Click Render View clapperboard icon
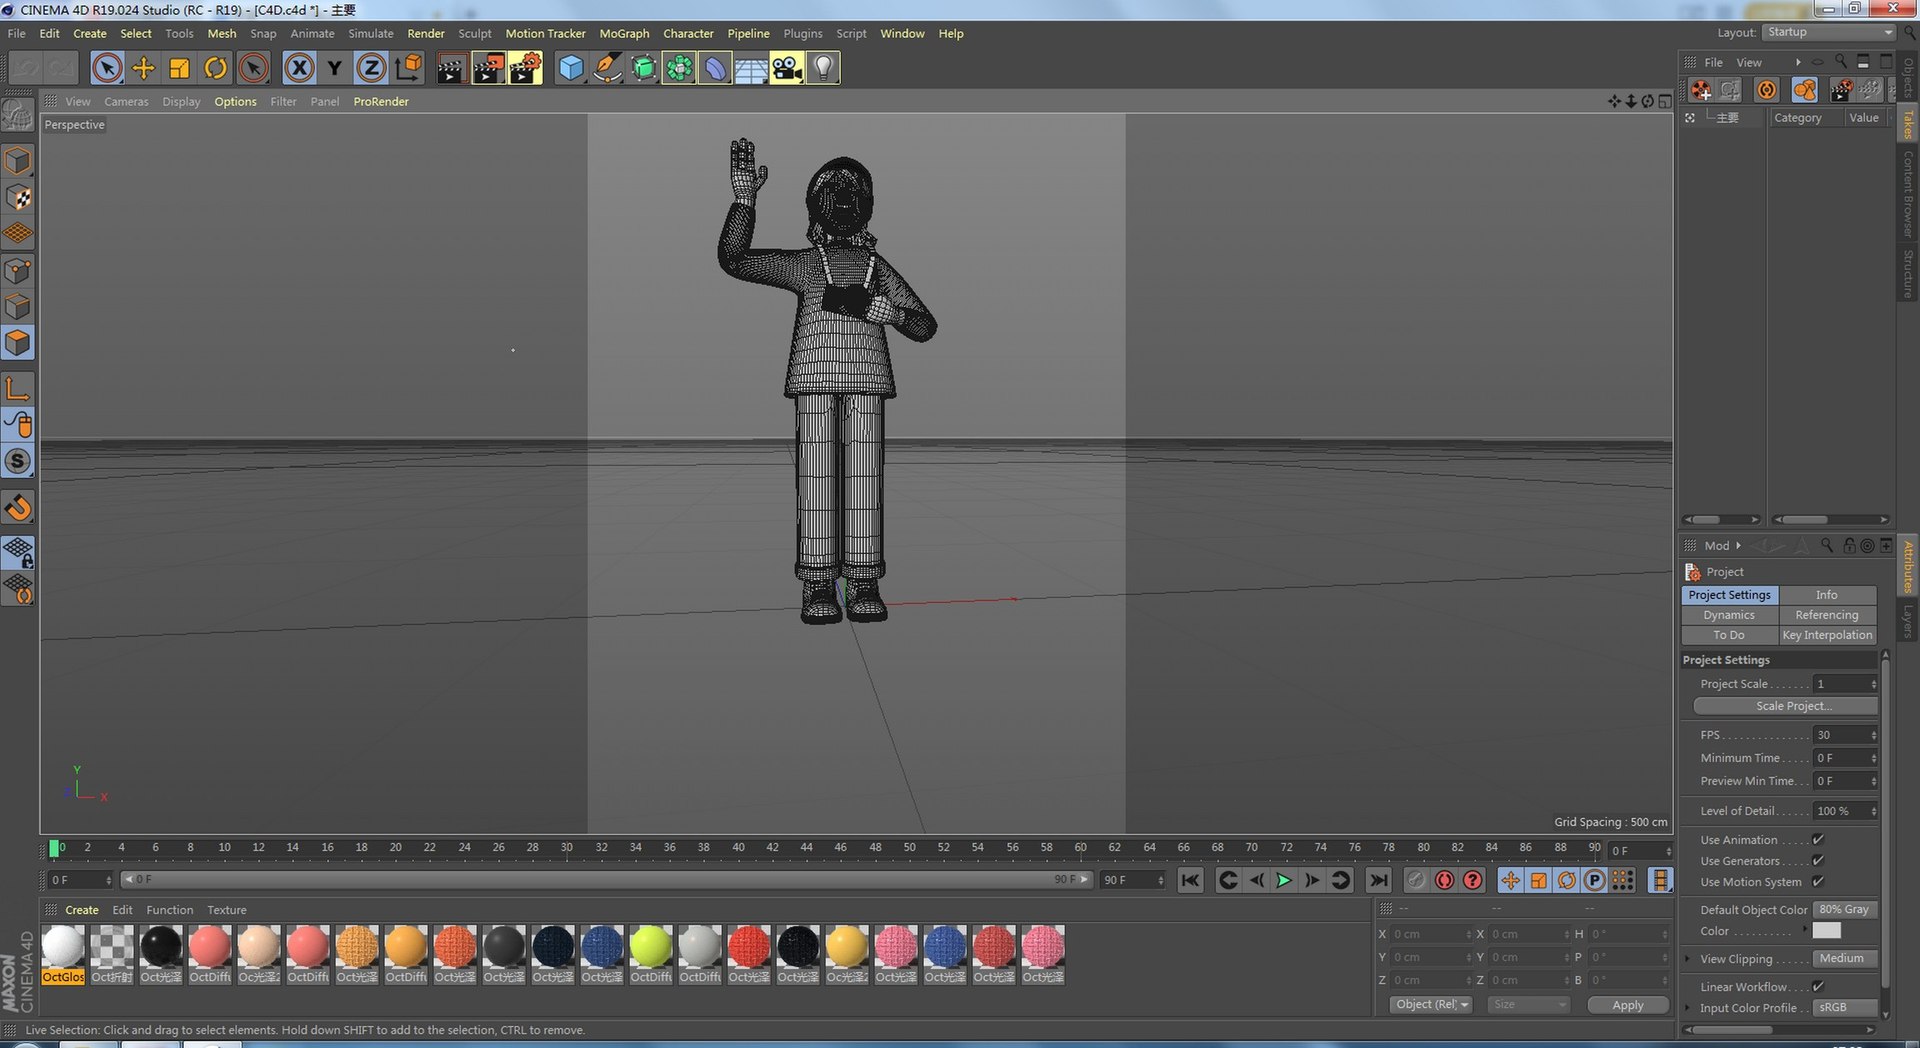The image size is (1920, 1048). [451, 68]
